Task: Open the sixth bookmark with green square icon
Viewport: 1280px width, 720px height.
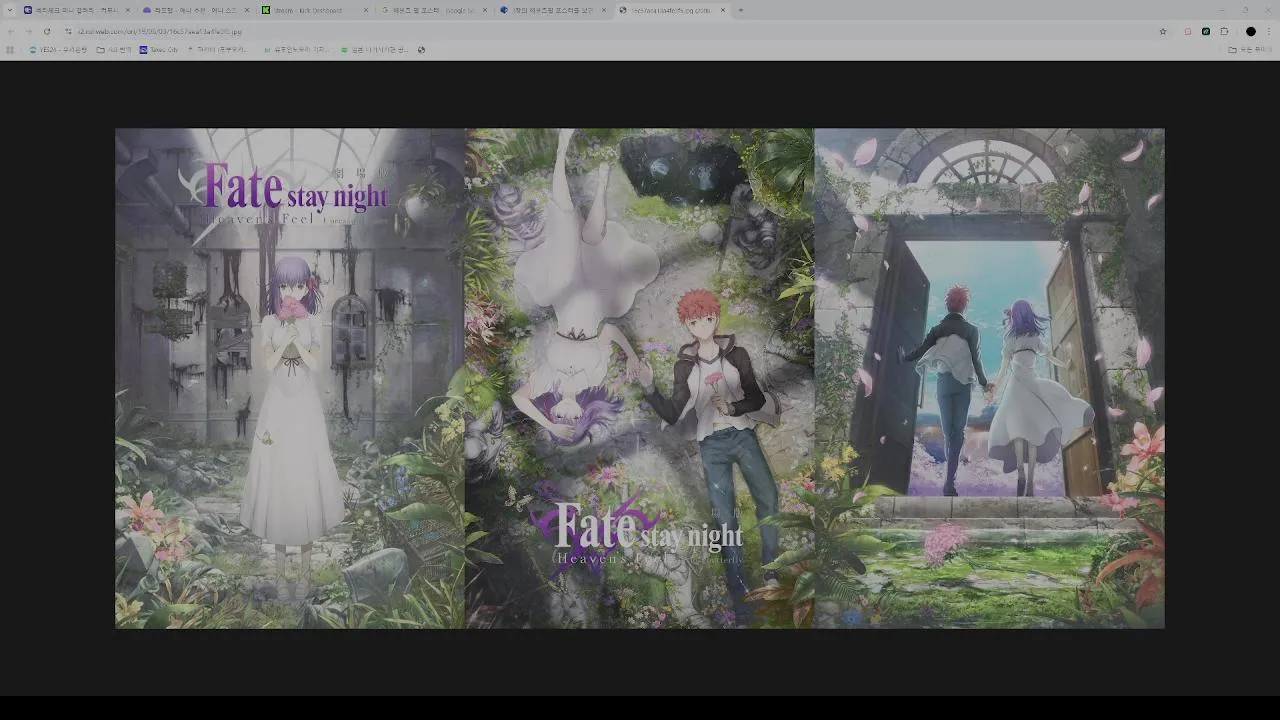Action: point(375,49)
